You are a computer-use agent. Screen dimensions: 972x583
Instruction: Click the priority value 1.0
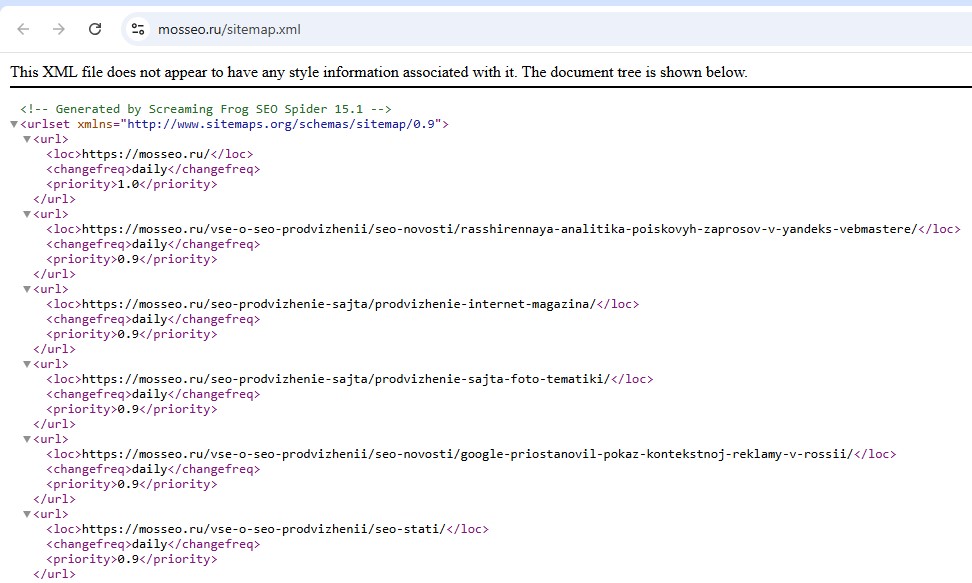pyautogui.click(x=128, y=184)
